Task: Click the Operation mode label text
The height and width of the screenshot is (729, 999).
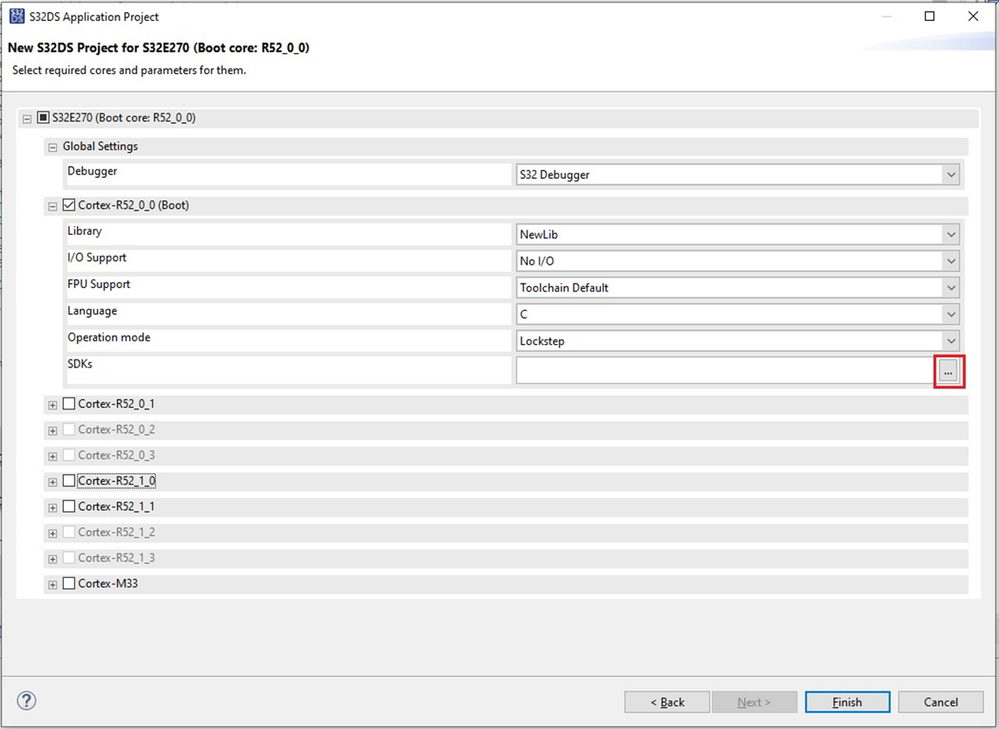Action: point(109,337)
